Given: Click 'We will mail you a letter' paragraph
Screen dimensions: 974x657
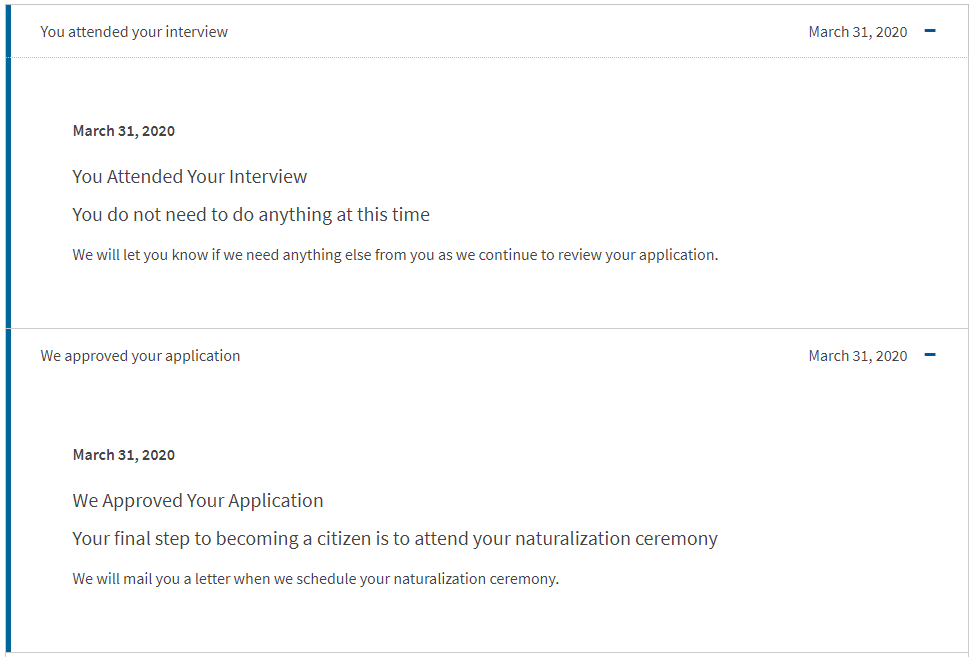Looking at the screenshot, I should [316, 579].
